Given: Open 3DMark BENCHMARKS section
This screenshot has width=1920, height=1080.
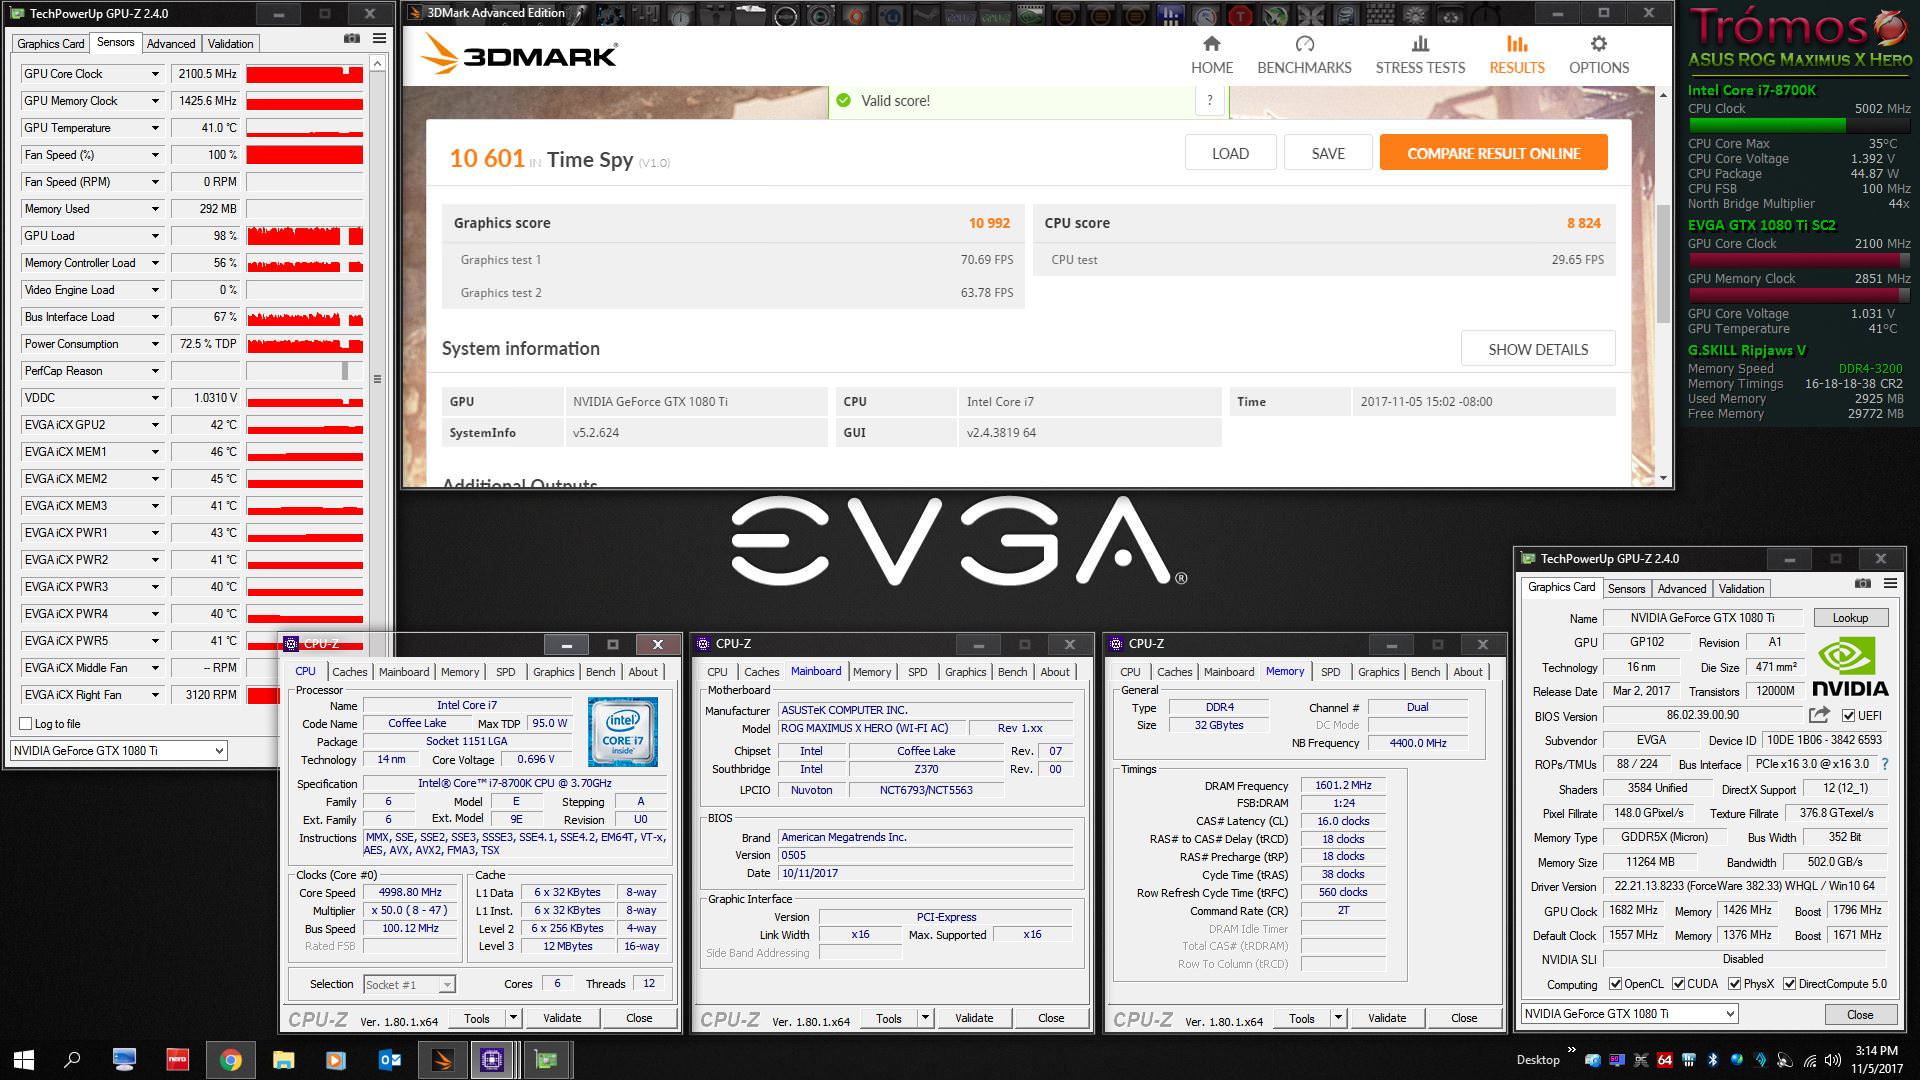Looking at the screenshot, I should [x=1304, y=55].
